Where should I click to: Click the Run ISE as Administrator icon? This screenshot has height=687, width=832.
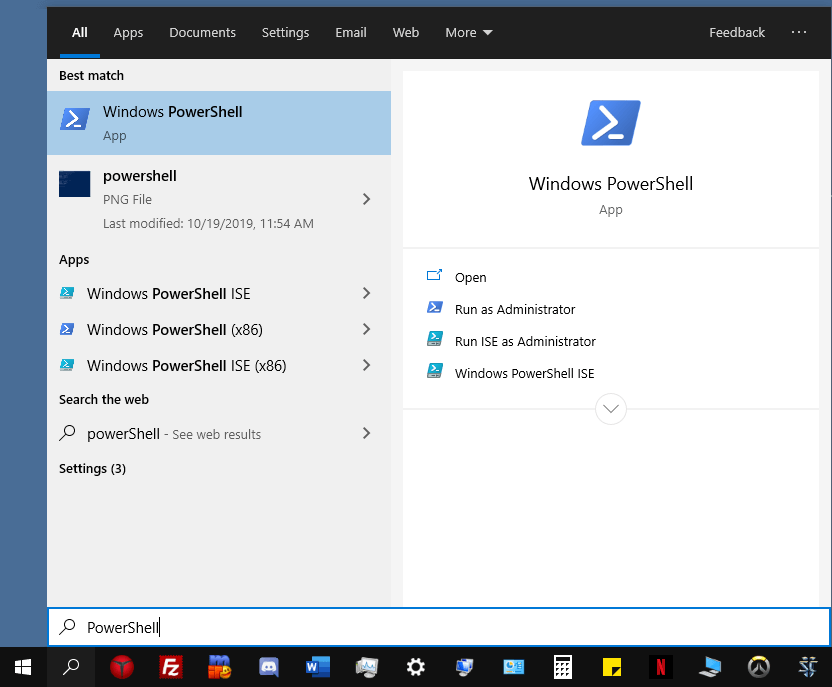[435, 340]
